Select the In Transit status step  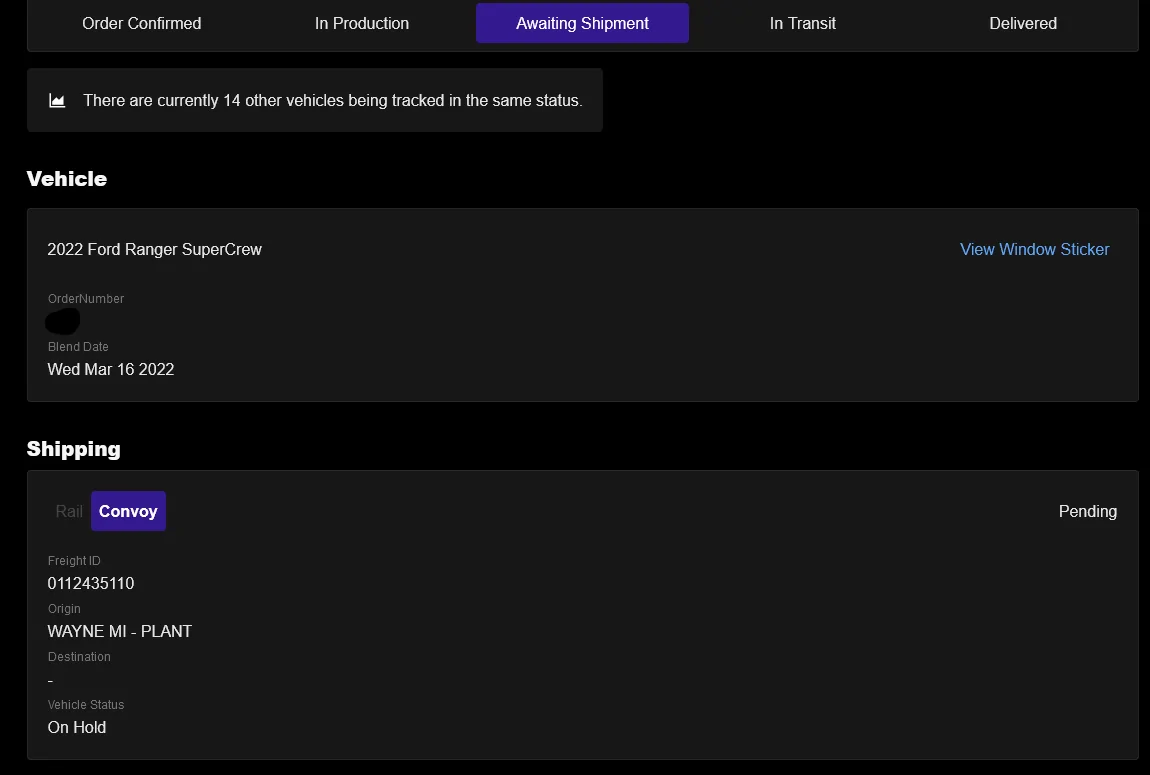pos(802,23)
